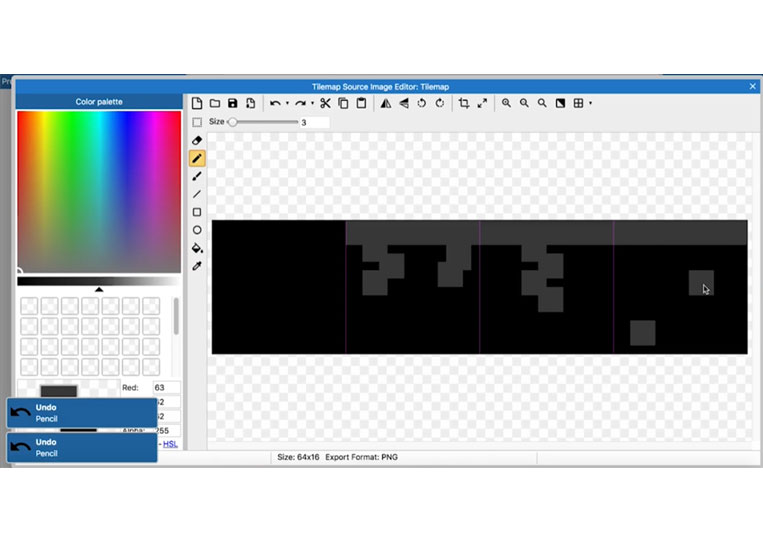Zoom in on the canvas
Viewport: 763px width, 541px height.
coord(506,103)
